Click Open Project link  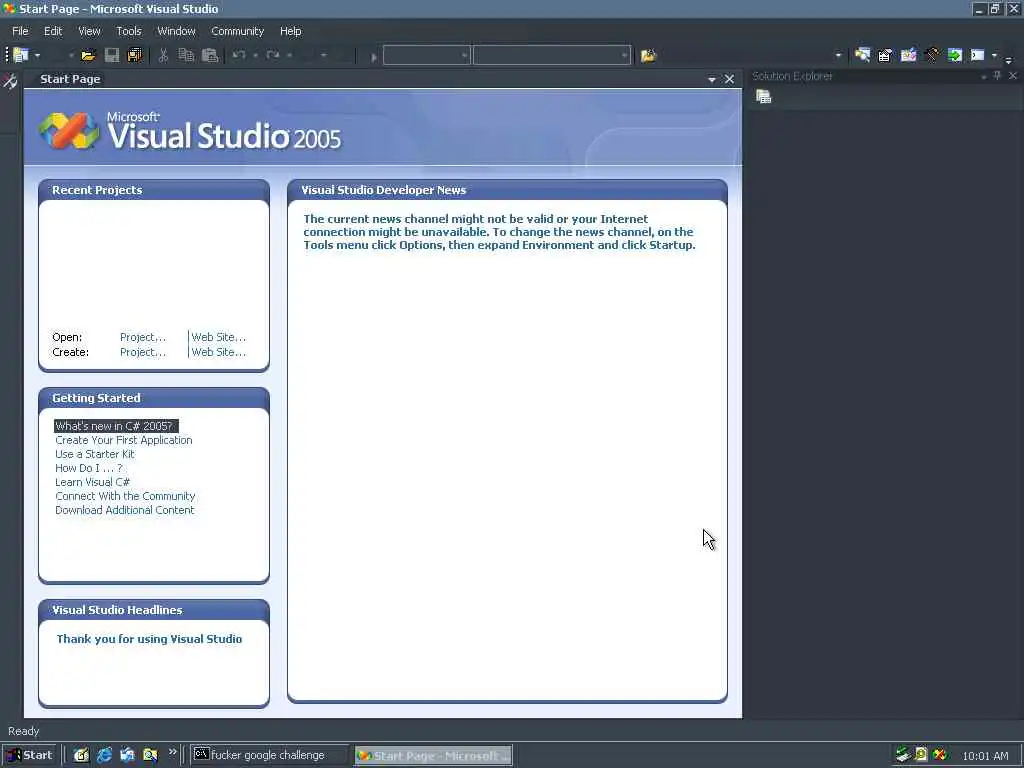pos(143,337)
